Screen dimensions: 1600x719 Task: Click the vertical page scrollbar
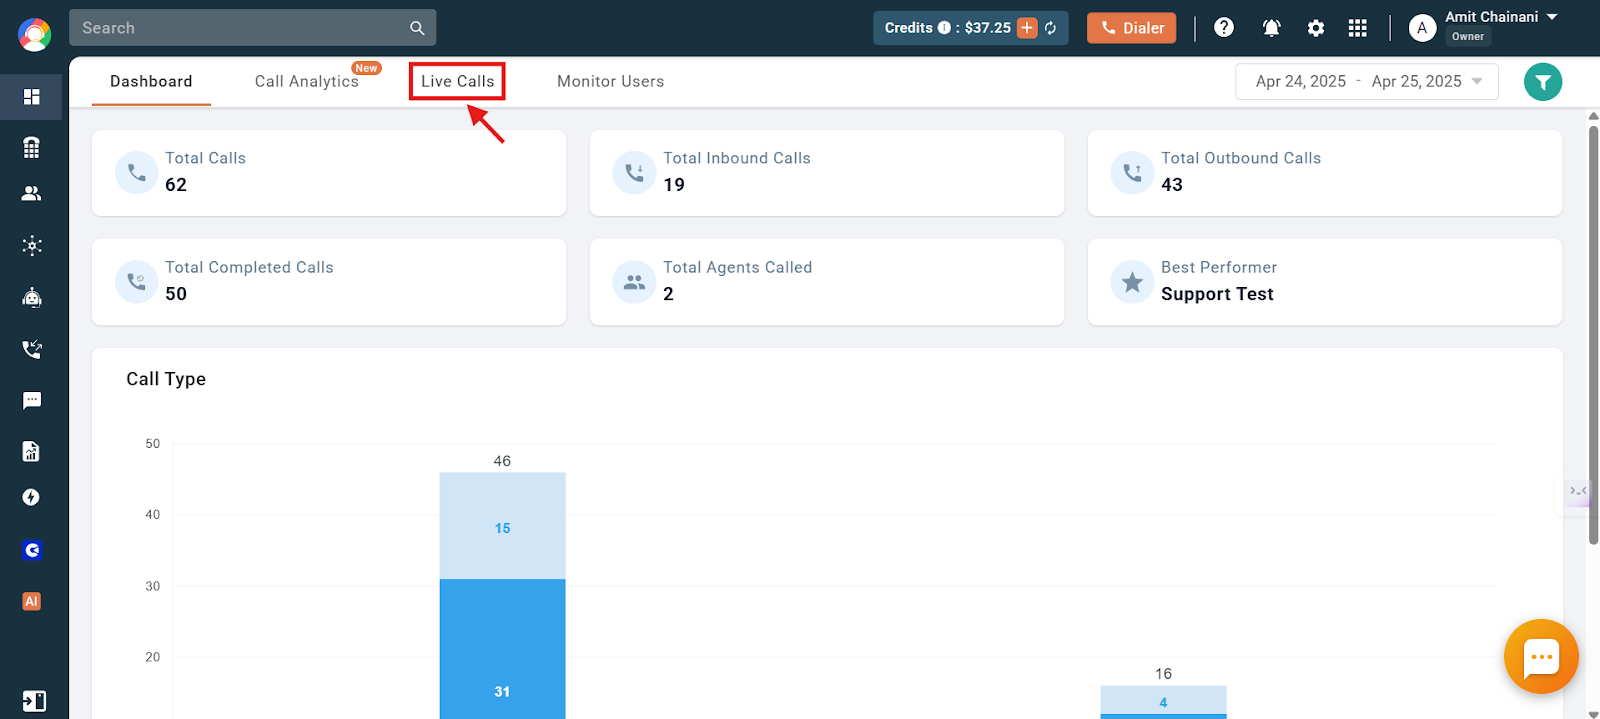(1593, 335)
